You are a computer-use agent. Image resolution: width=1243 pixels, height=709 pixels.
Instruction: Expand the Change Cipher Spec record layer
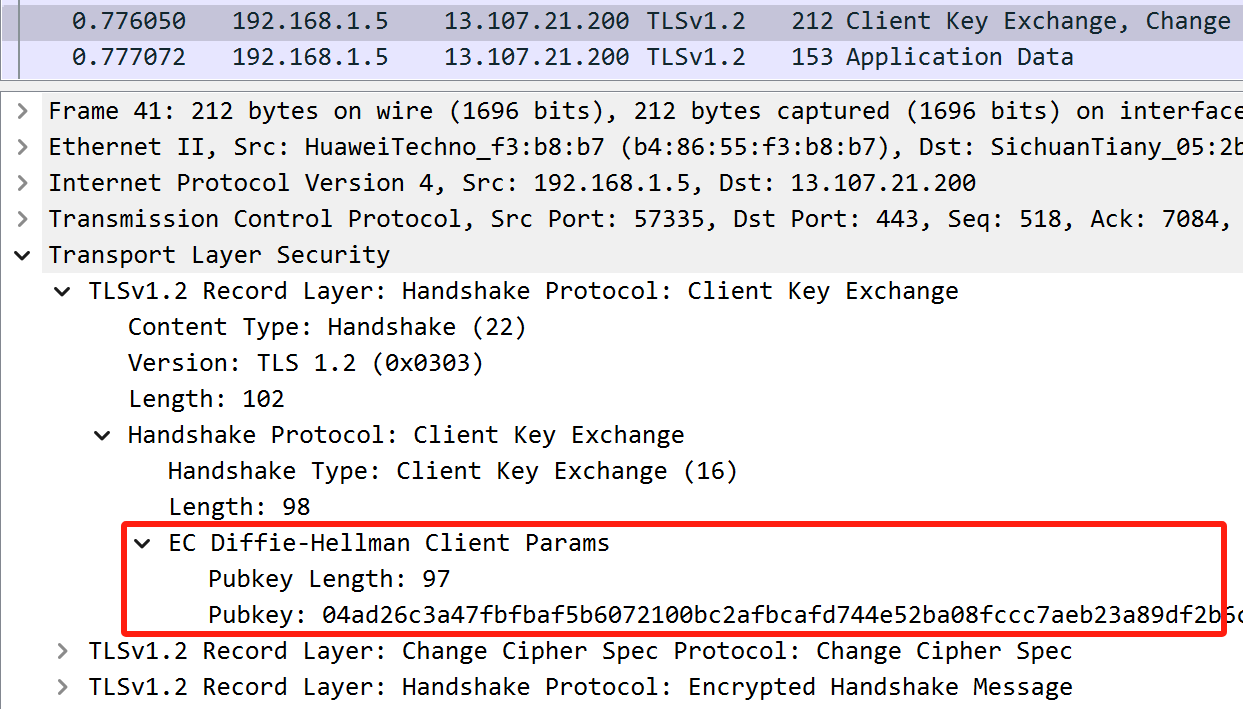(63, 651)
